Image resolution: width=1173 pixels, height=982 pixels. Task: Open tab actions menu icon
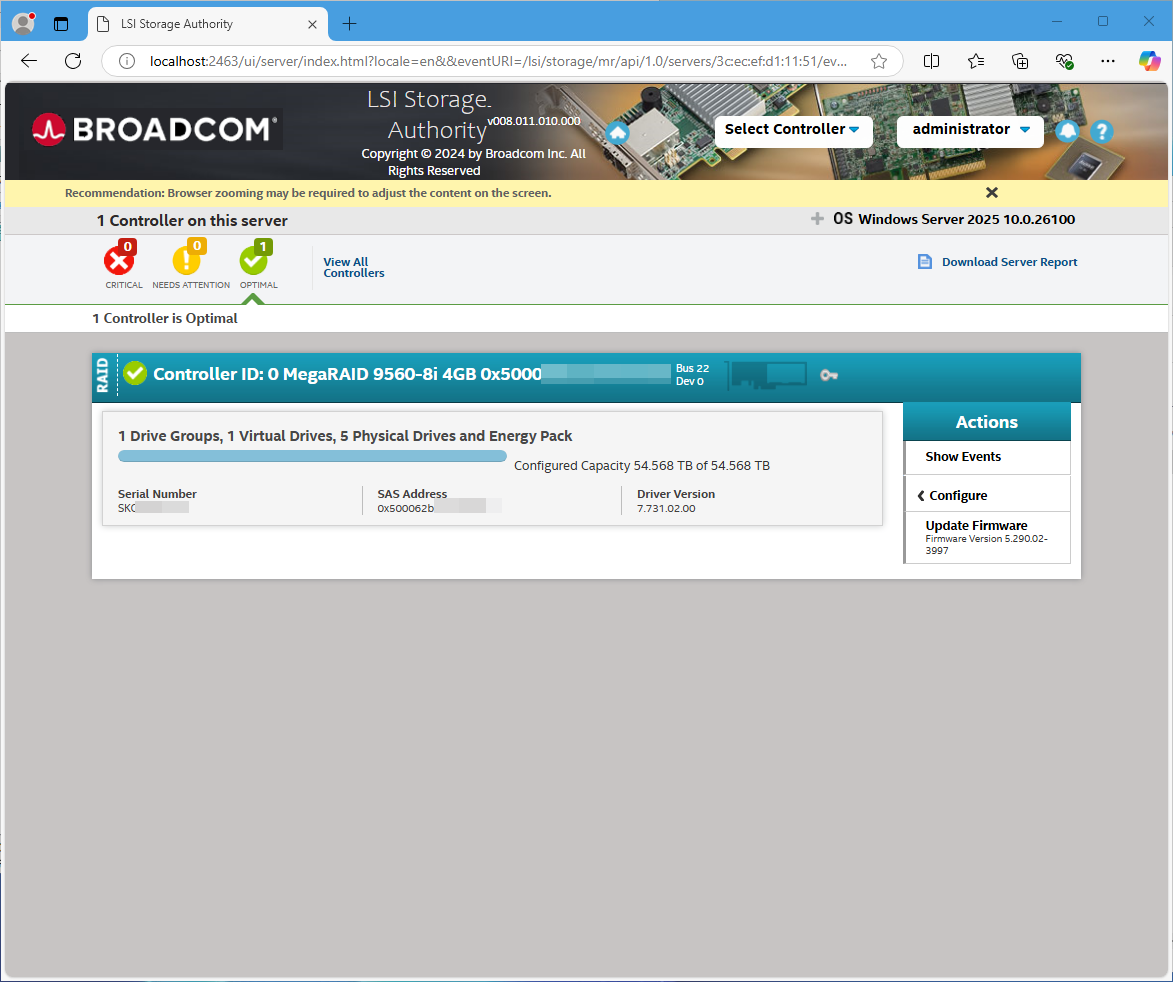click(61, 24)
